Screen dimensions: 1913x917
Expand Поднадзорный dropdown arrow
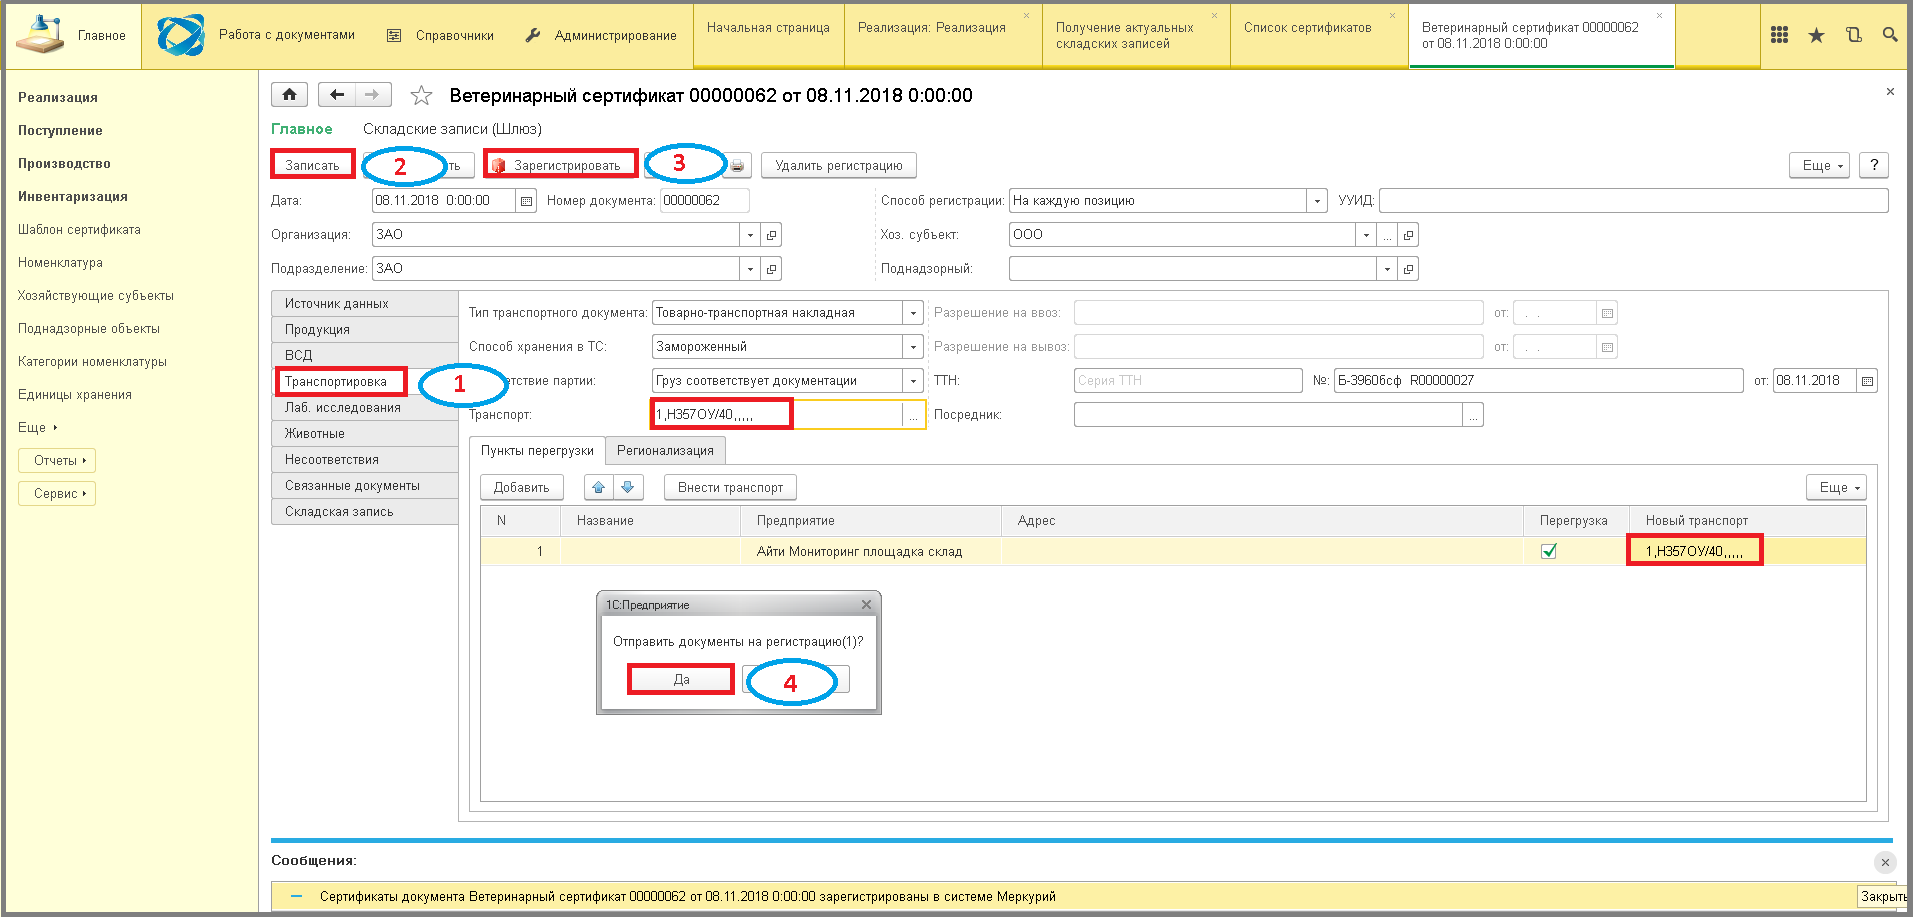coord(1387,269)
